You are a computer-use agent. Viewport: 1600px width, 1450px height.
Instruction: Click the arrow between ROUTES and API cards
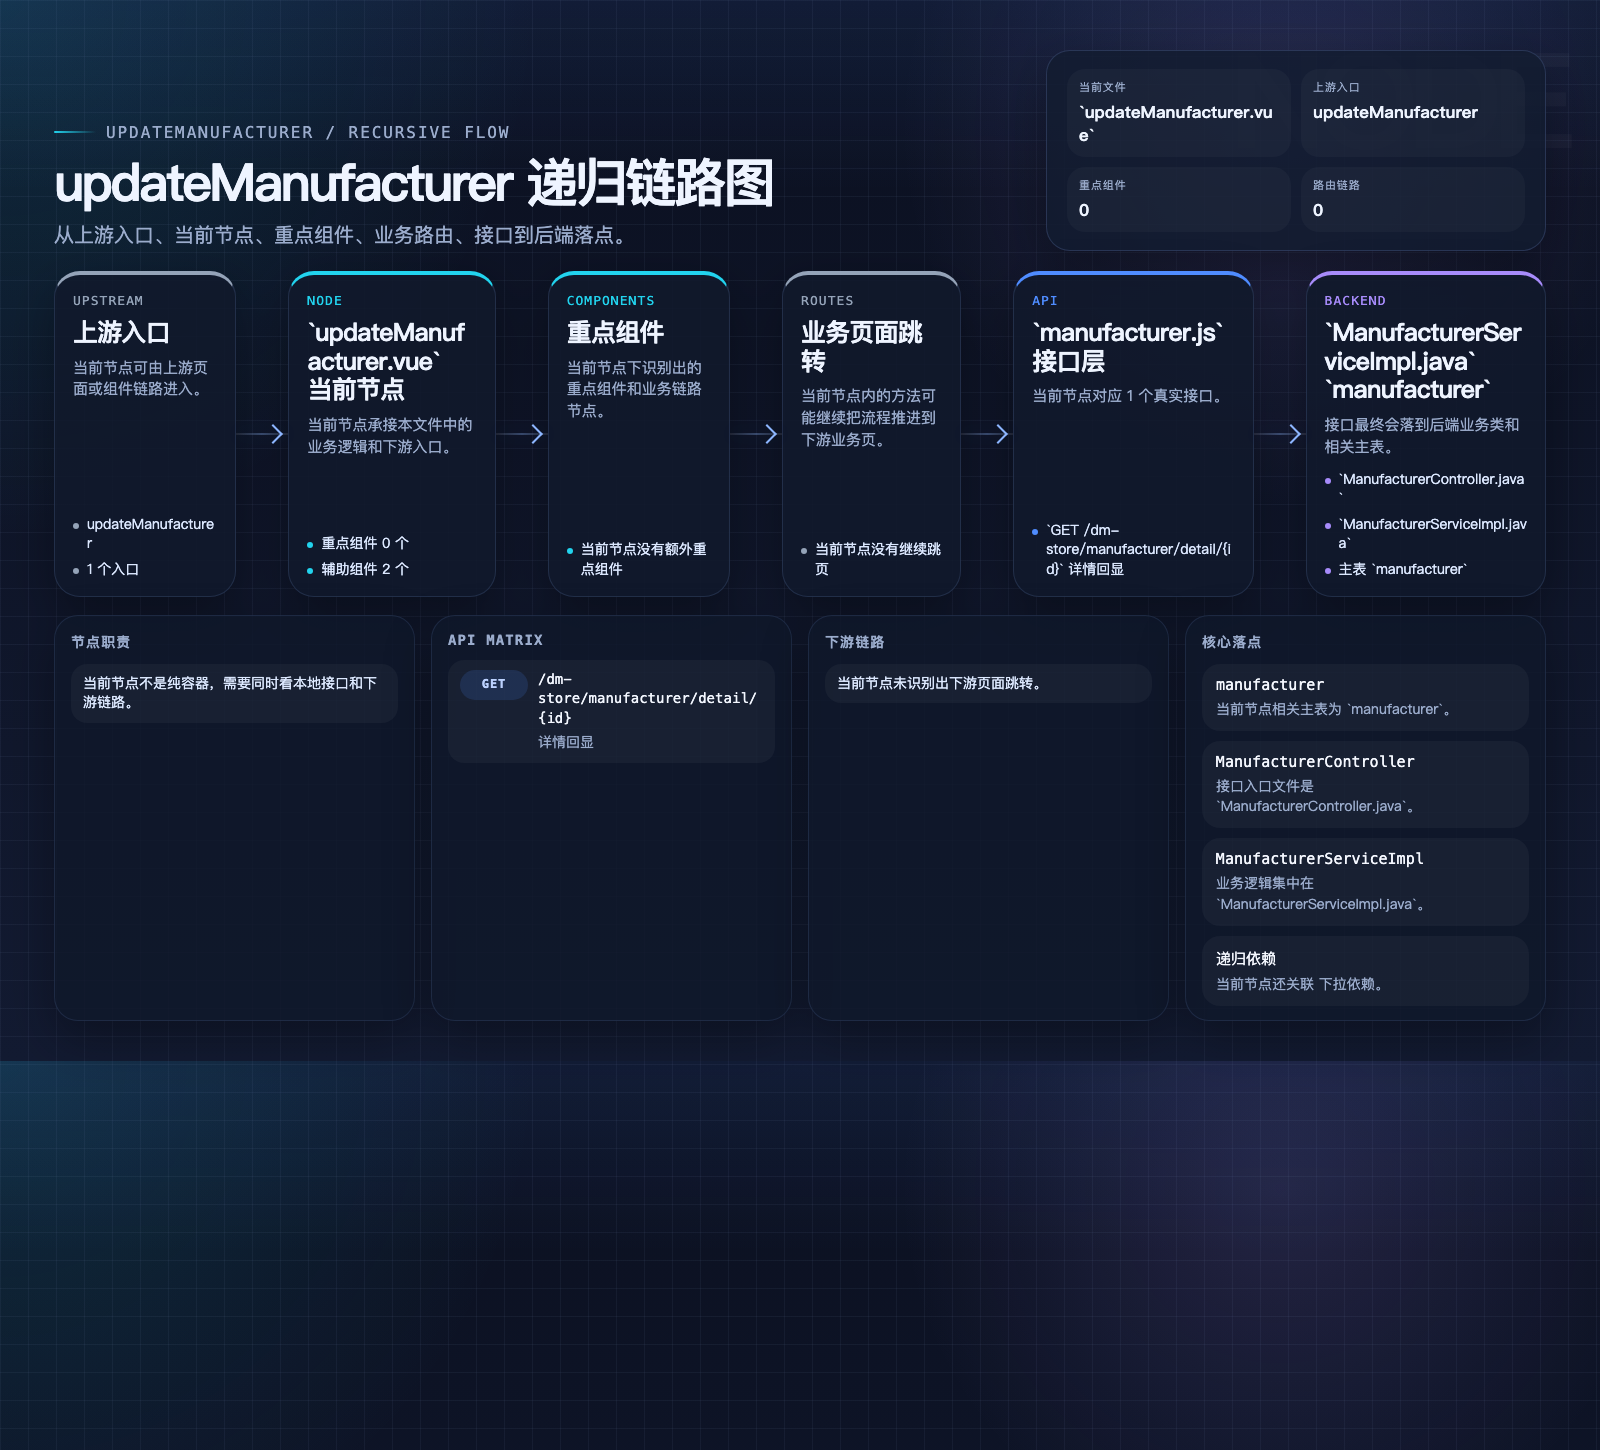click(x=987, y=434)
